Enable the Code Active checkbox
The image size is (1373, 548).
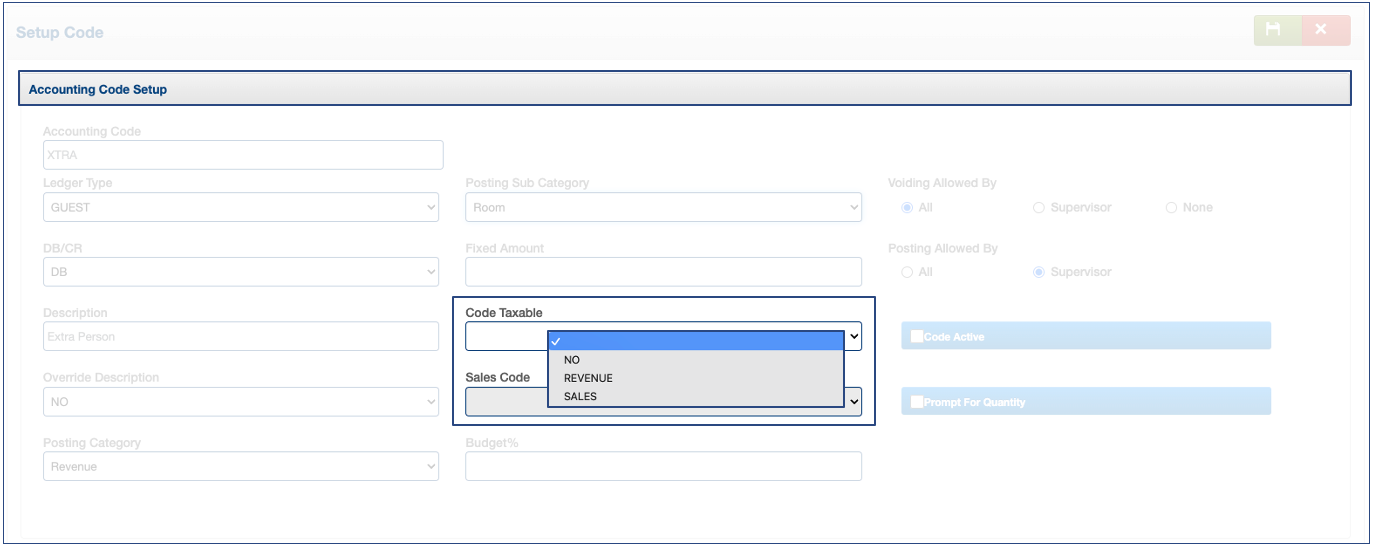[x=916, y=337]
